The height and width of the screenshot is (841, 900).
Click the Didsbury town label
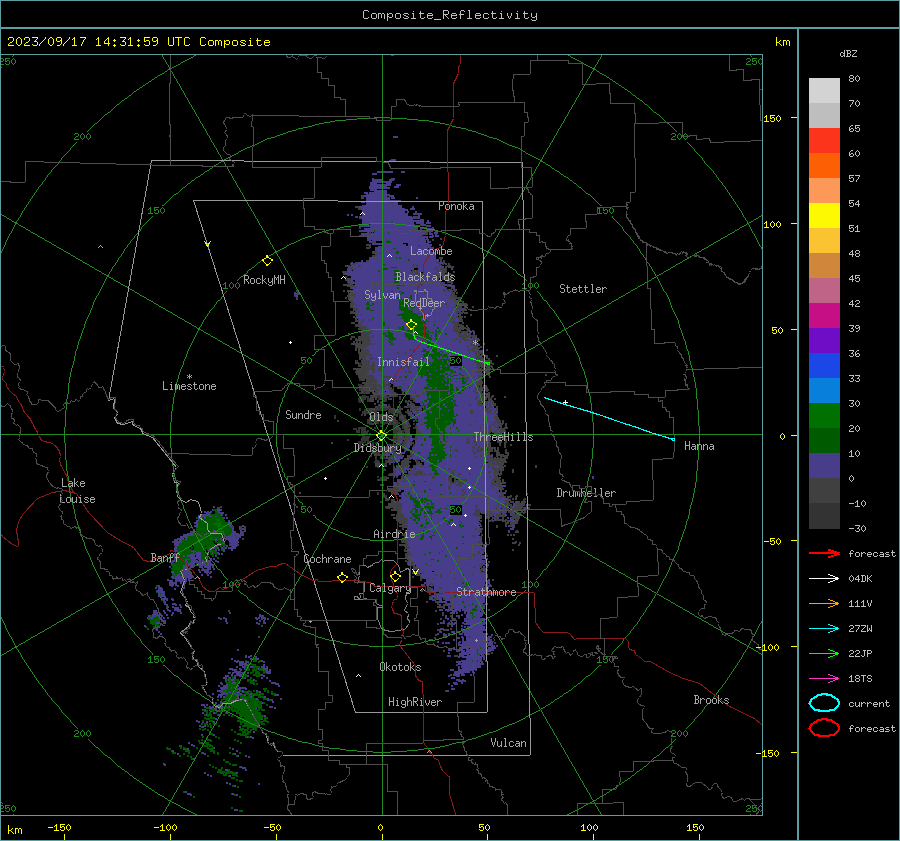pyautogui.click(x=377, y=448)
